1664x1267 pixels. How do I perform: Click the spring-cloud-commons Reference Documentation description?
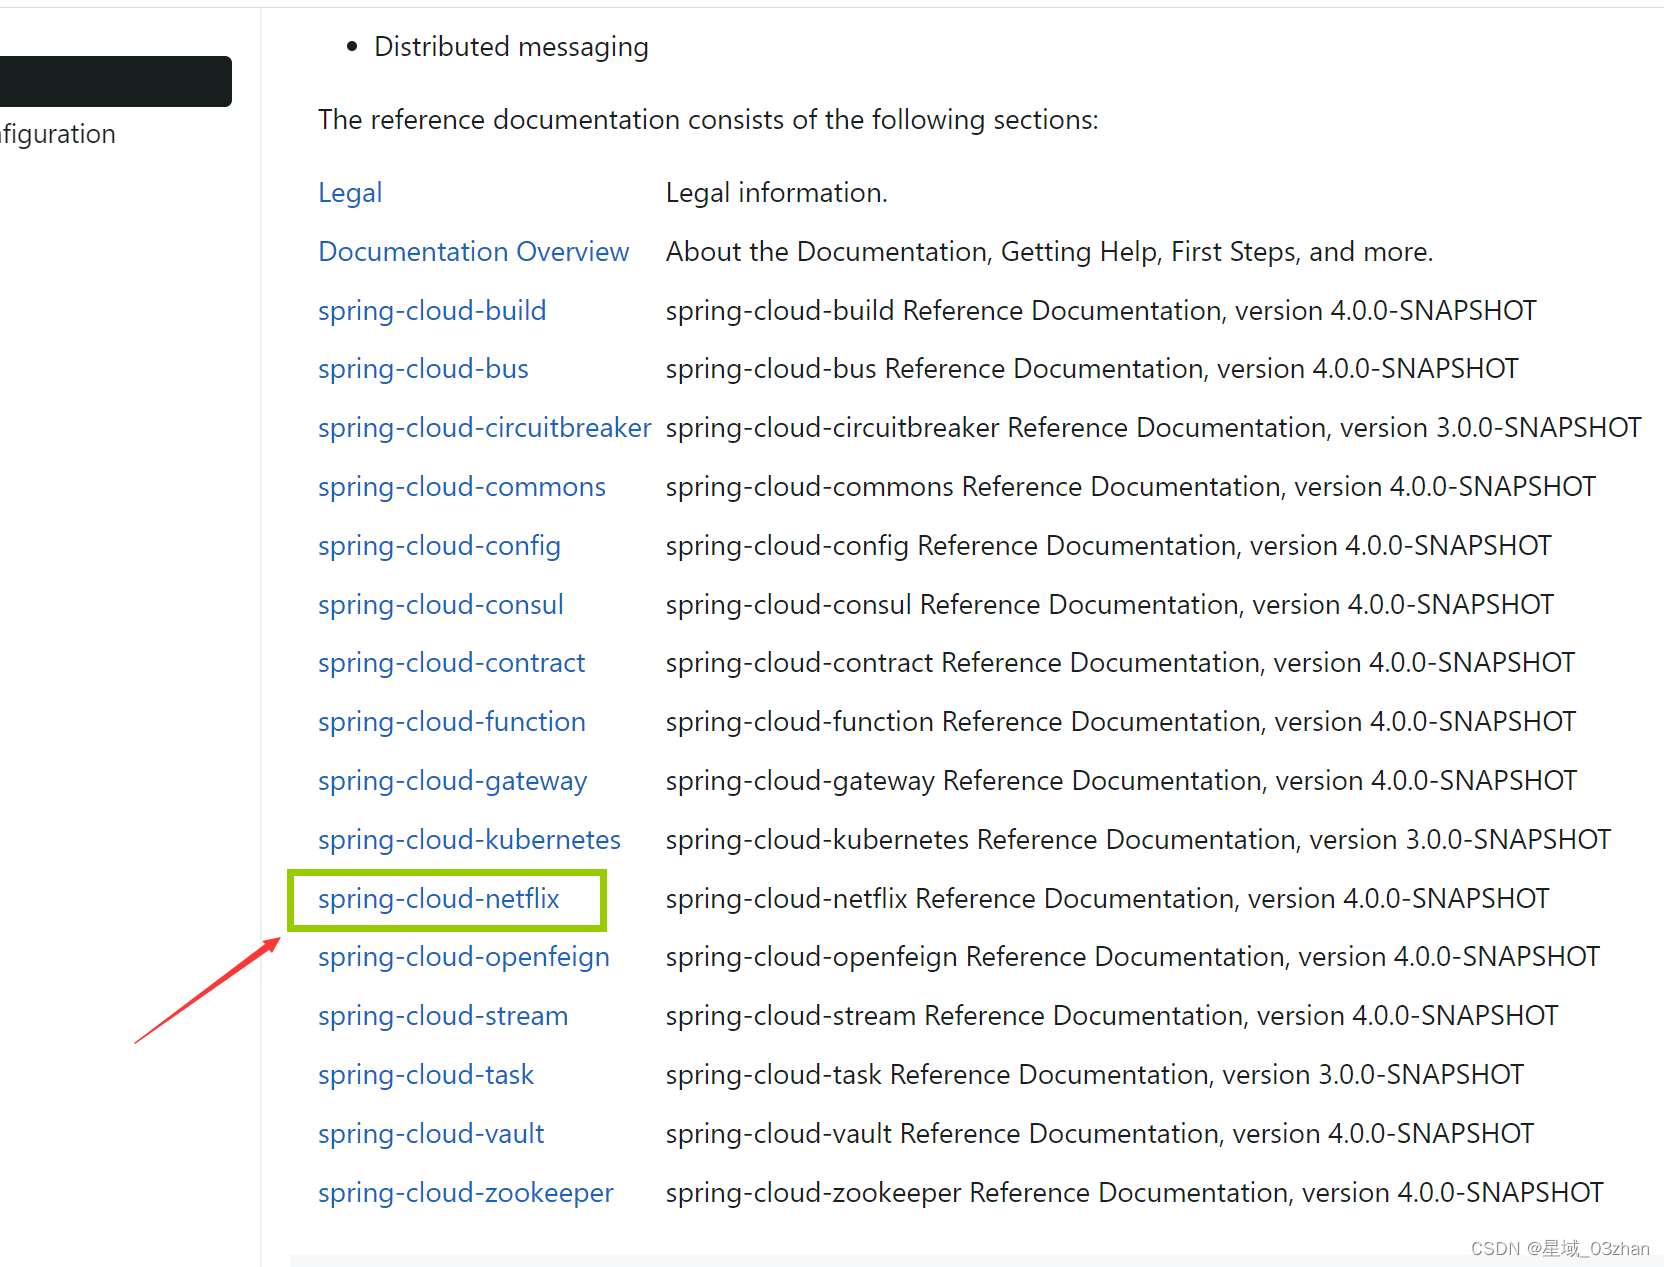tap(1131, 487)
